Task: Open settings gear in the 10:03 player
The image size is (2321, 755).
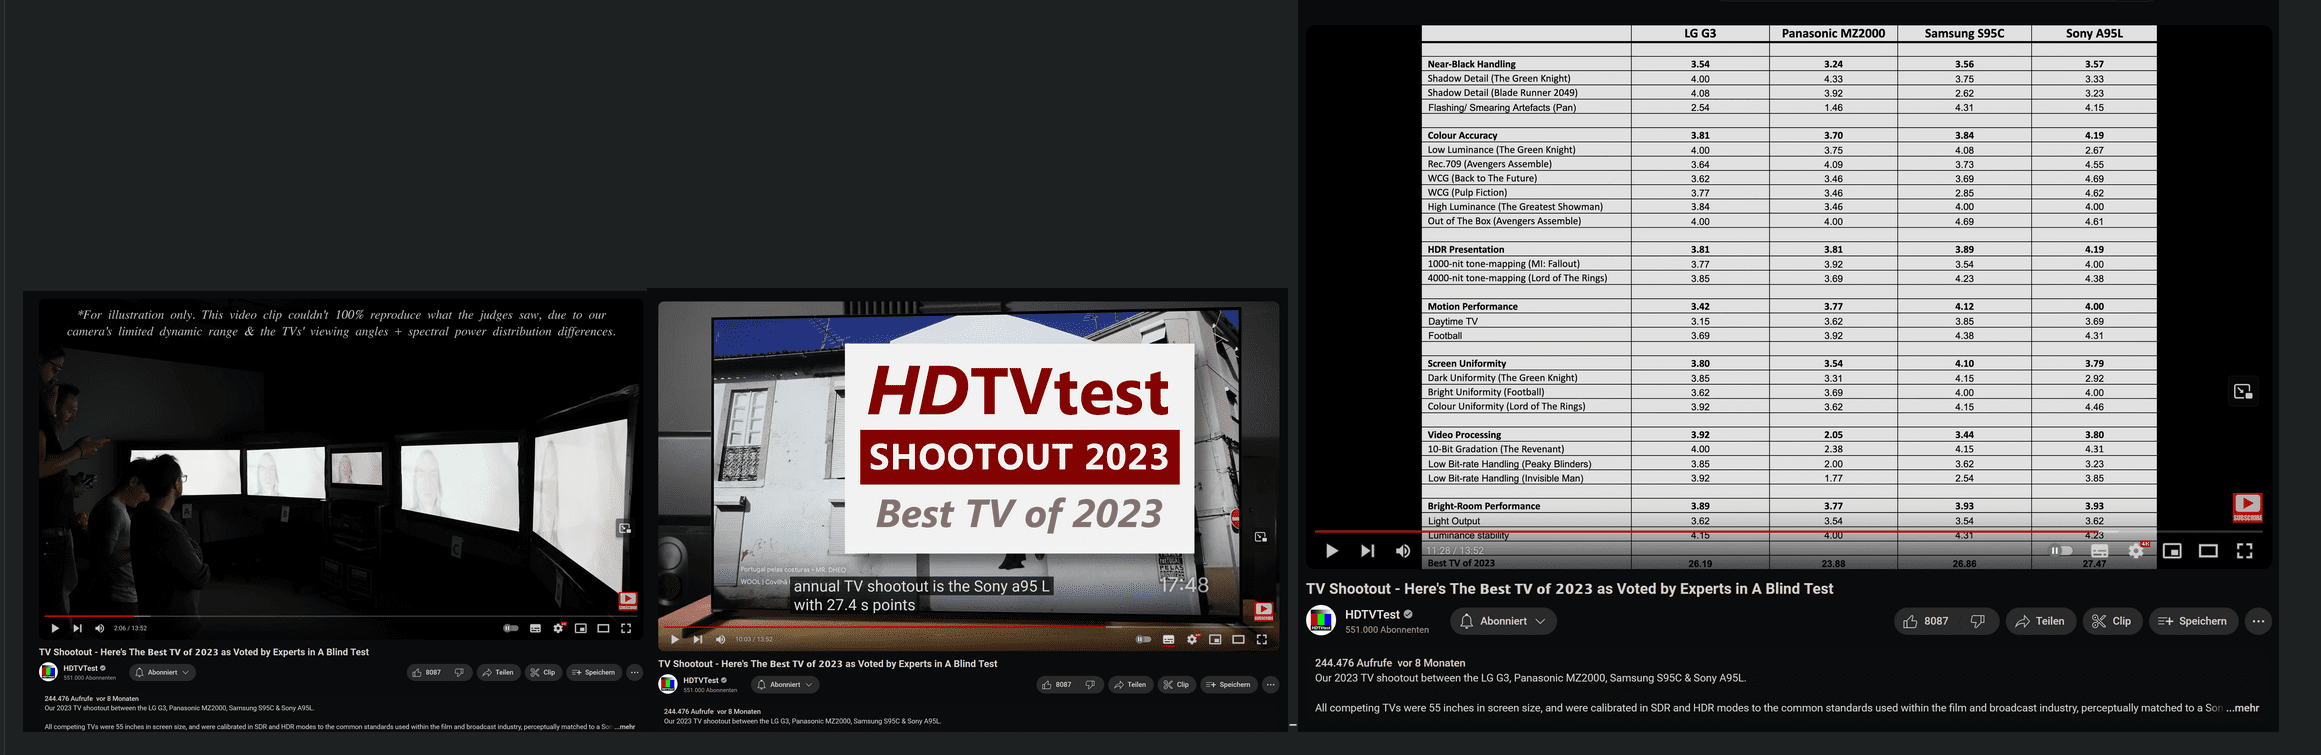Action: point(1192,639)
